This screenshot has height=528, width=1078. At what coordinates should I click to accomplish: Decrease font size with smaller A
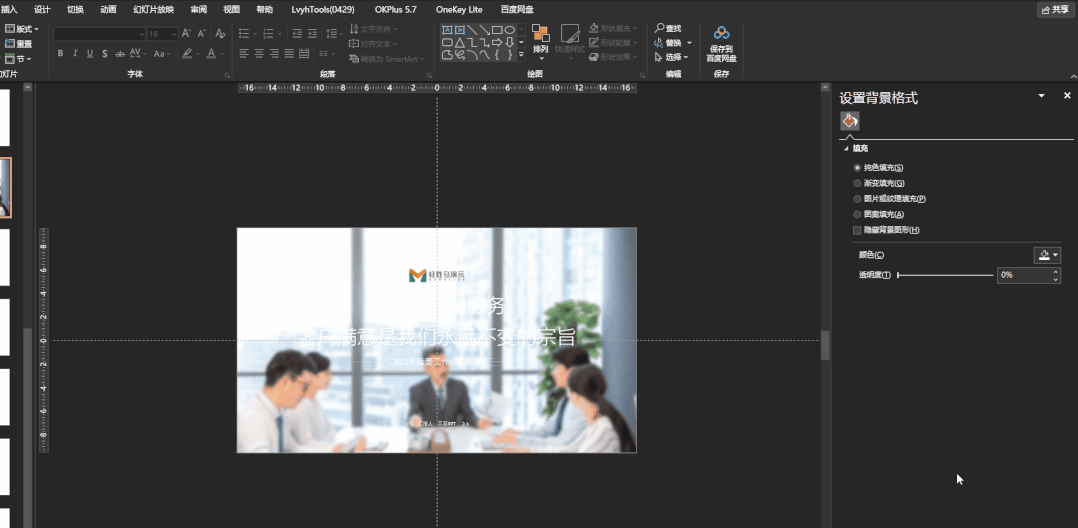pos(201,34)
